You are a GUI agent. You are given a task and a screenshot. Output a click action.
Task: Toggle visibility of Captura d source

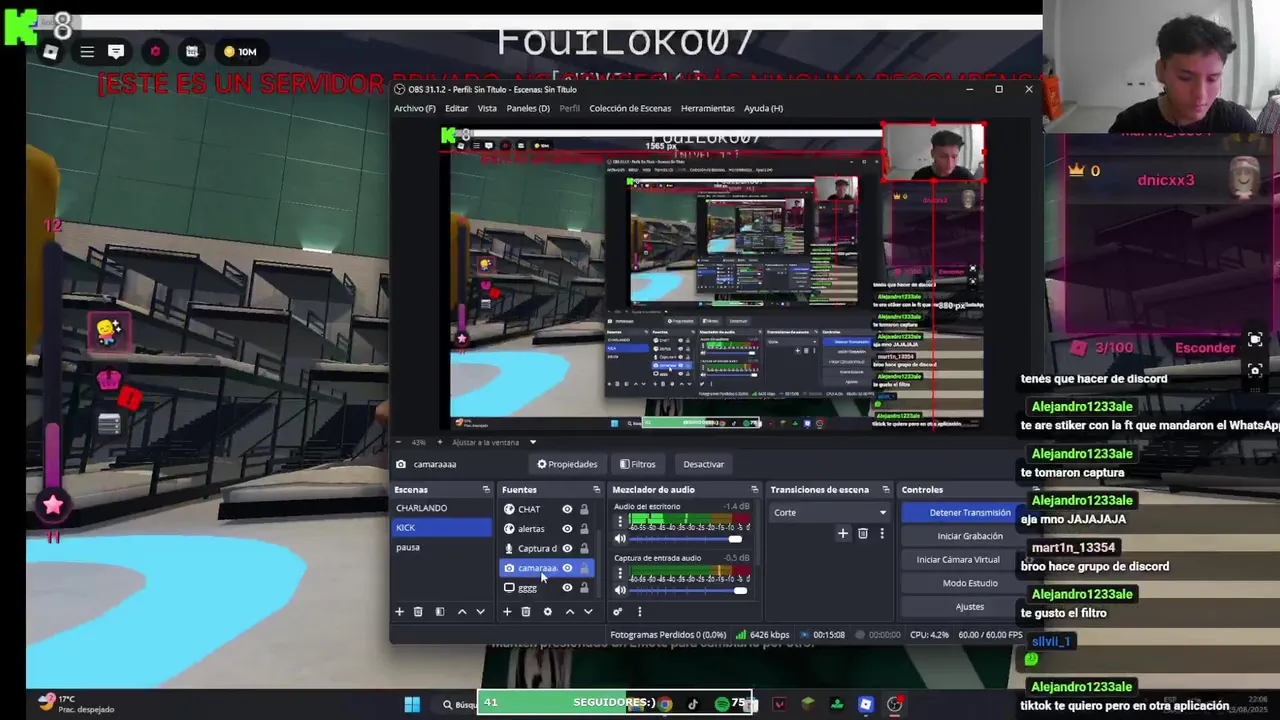tap(567, 548)
